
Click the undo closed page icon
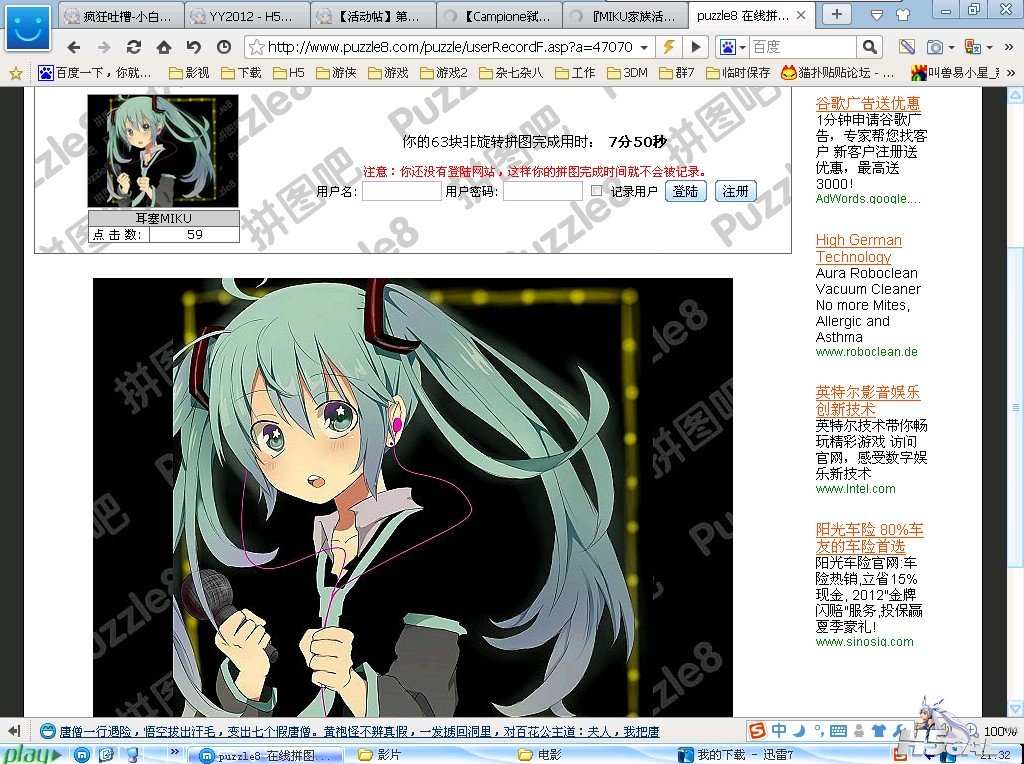[x=194, y=47]
